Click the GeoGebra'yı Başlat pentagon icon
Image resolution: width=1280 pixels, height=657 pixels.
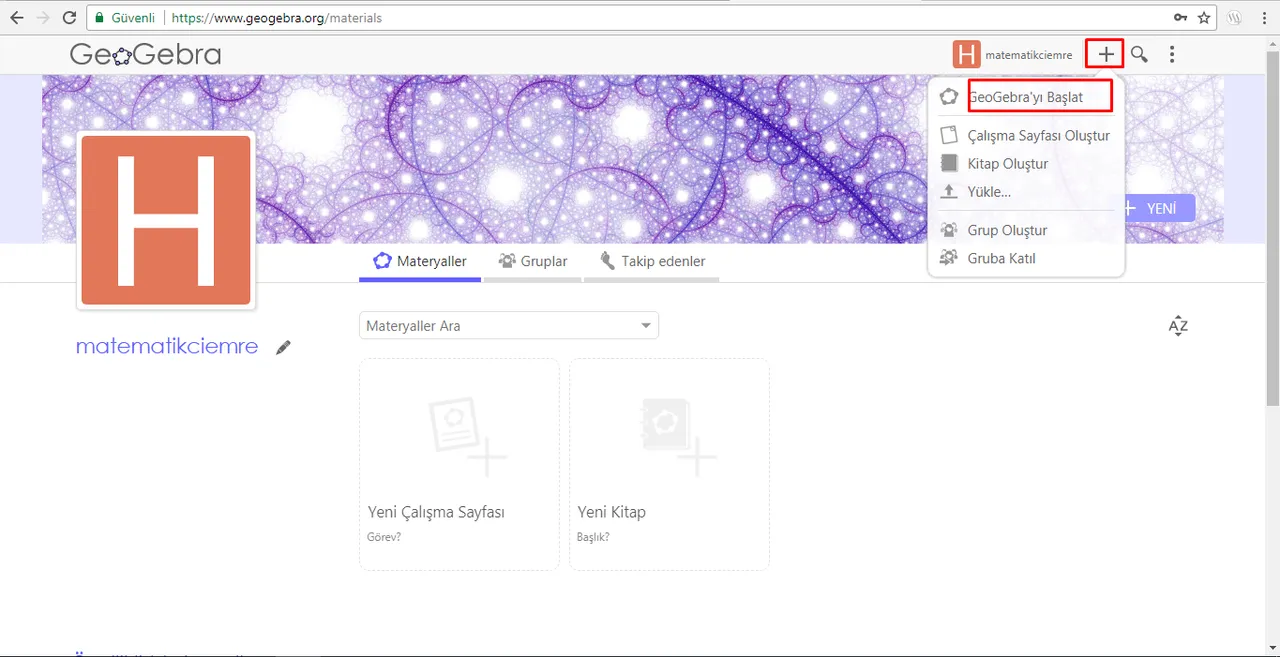tap(949, 97)
